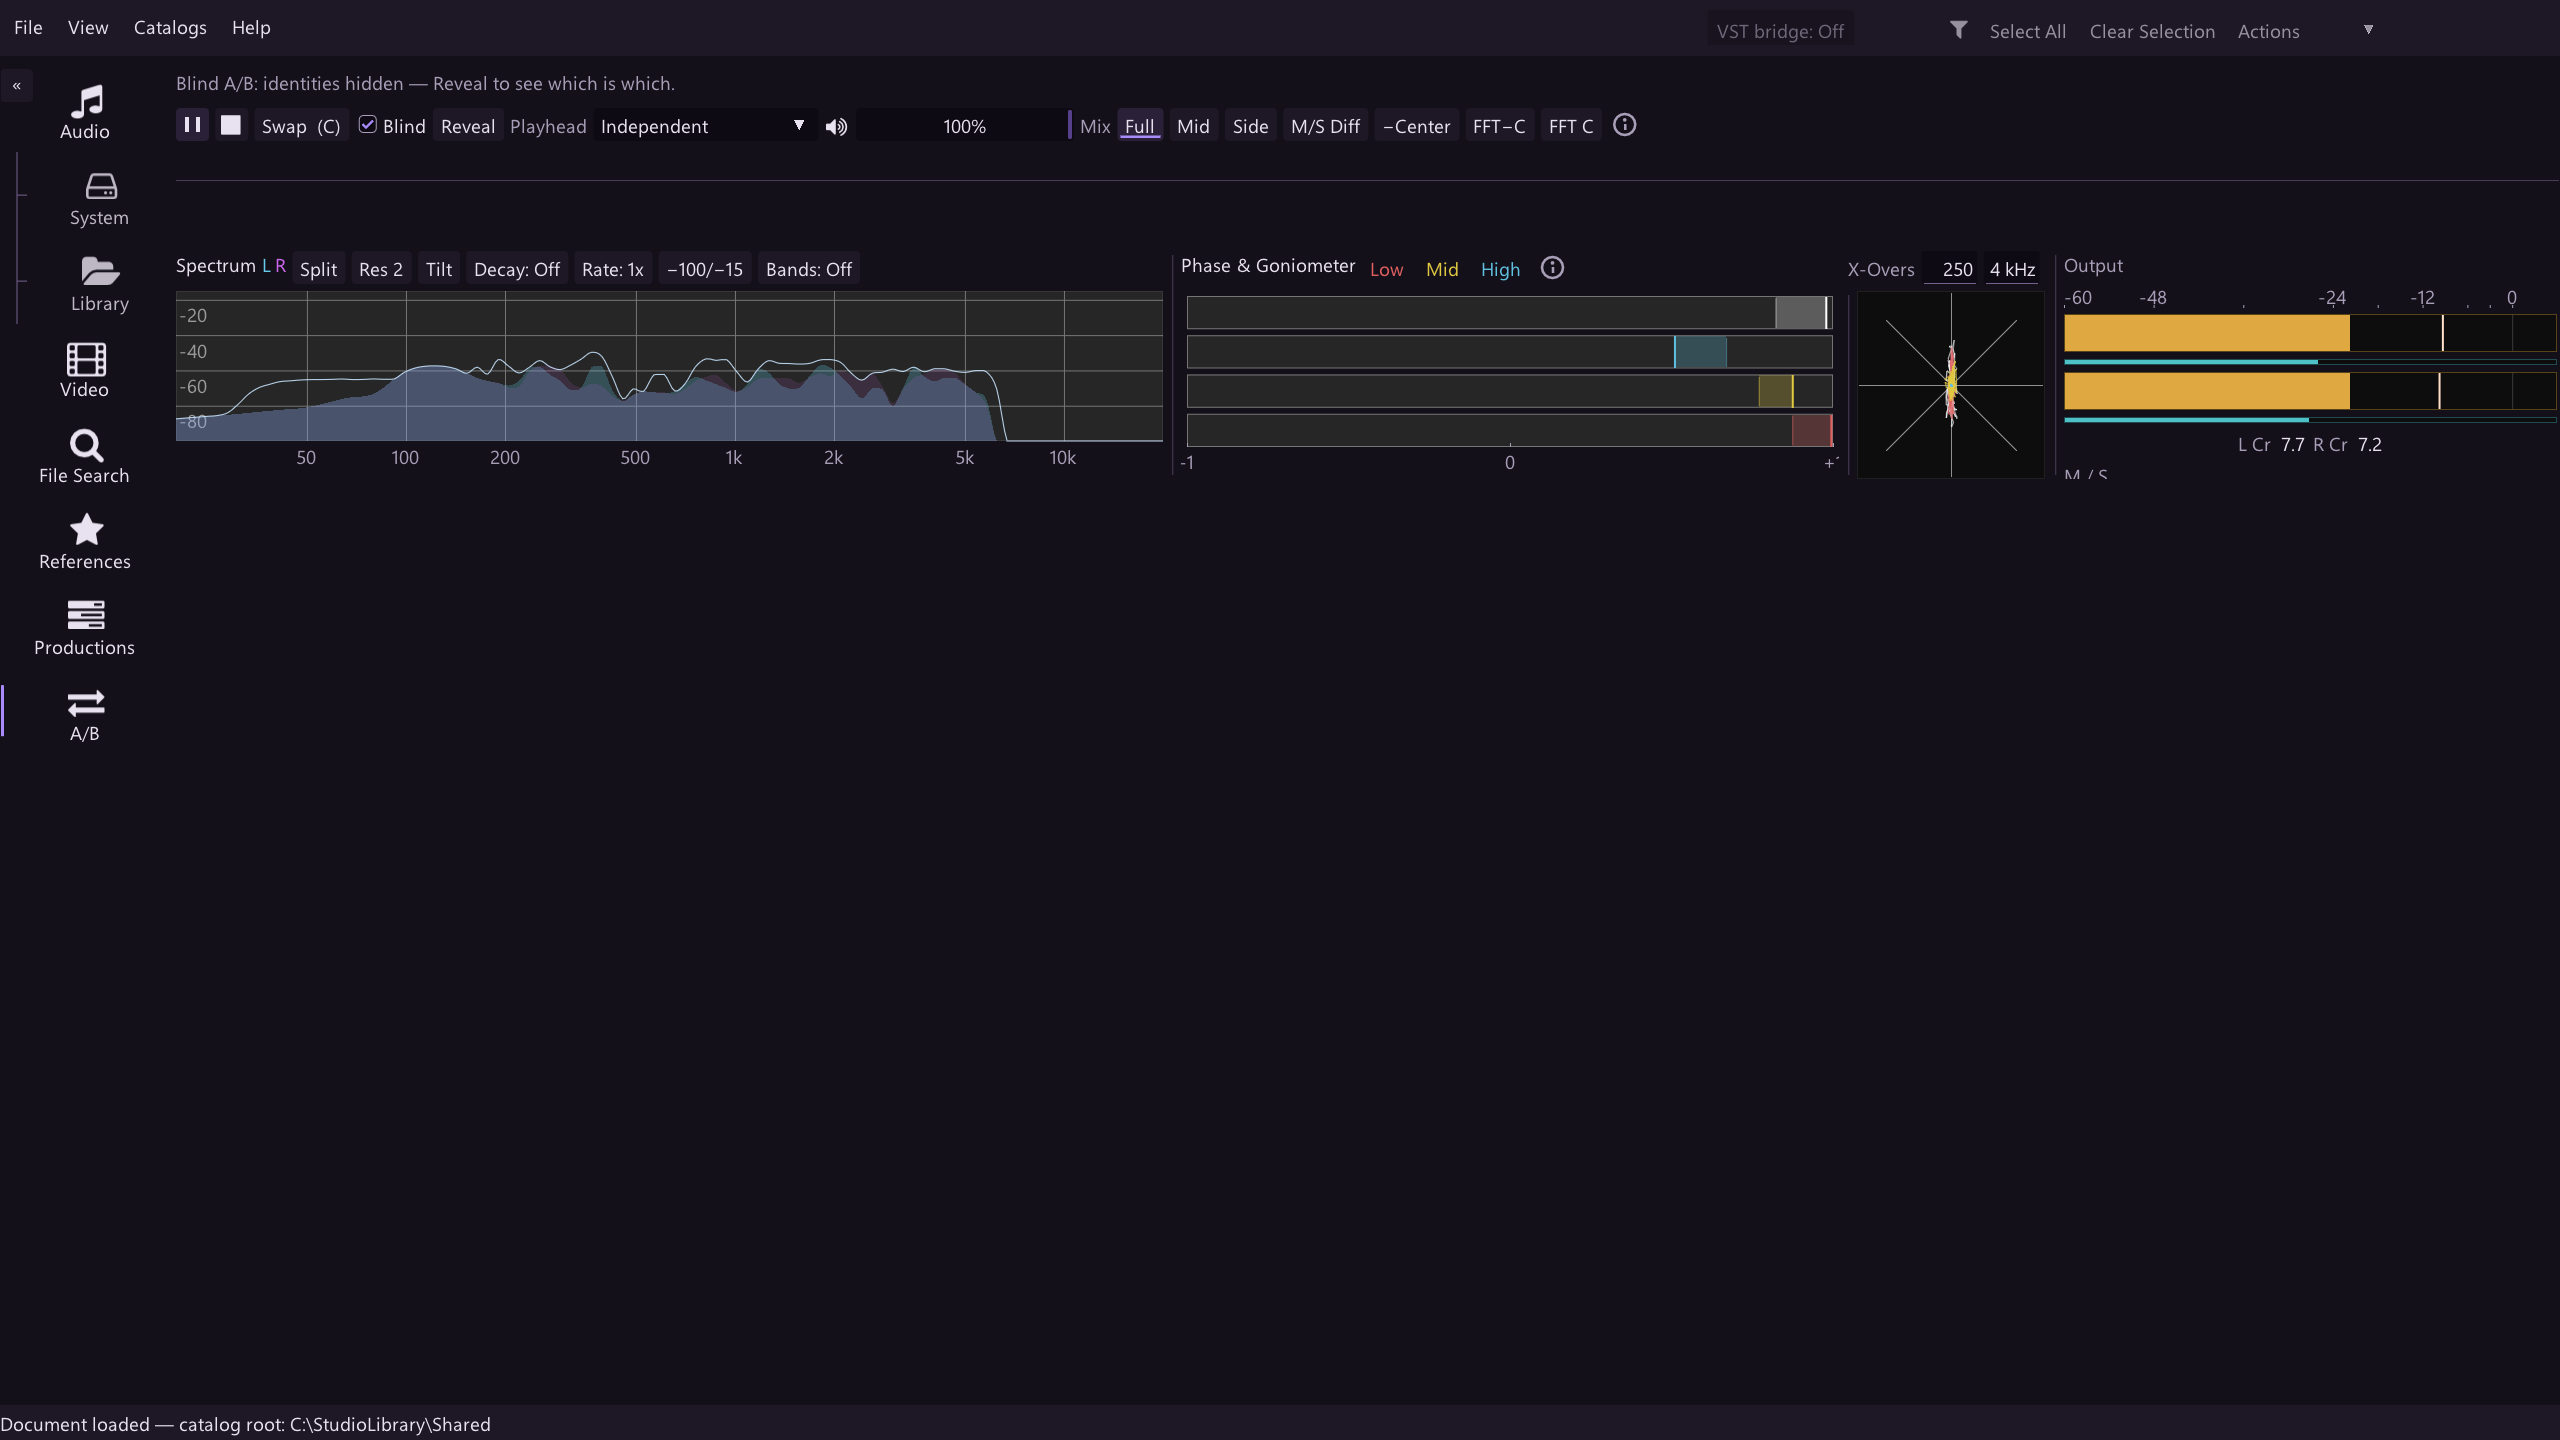This screenshot has height=1440, width=2560.
Task: Select the A/B compare section
Action: [x=85, y=715]
